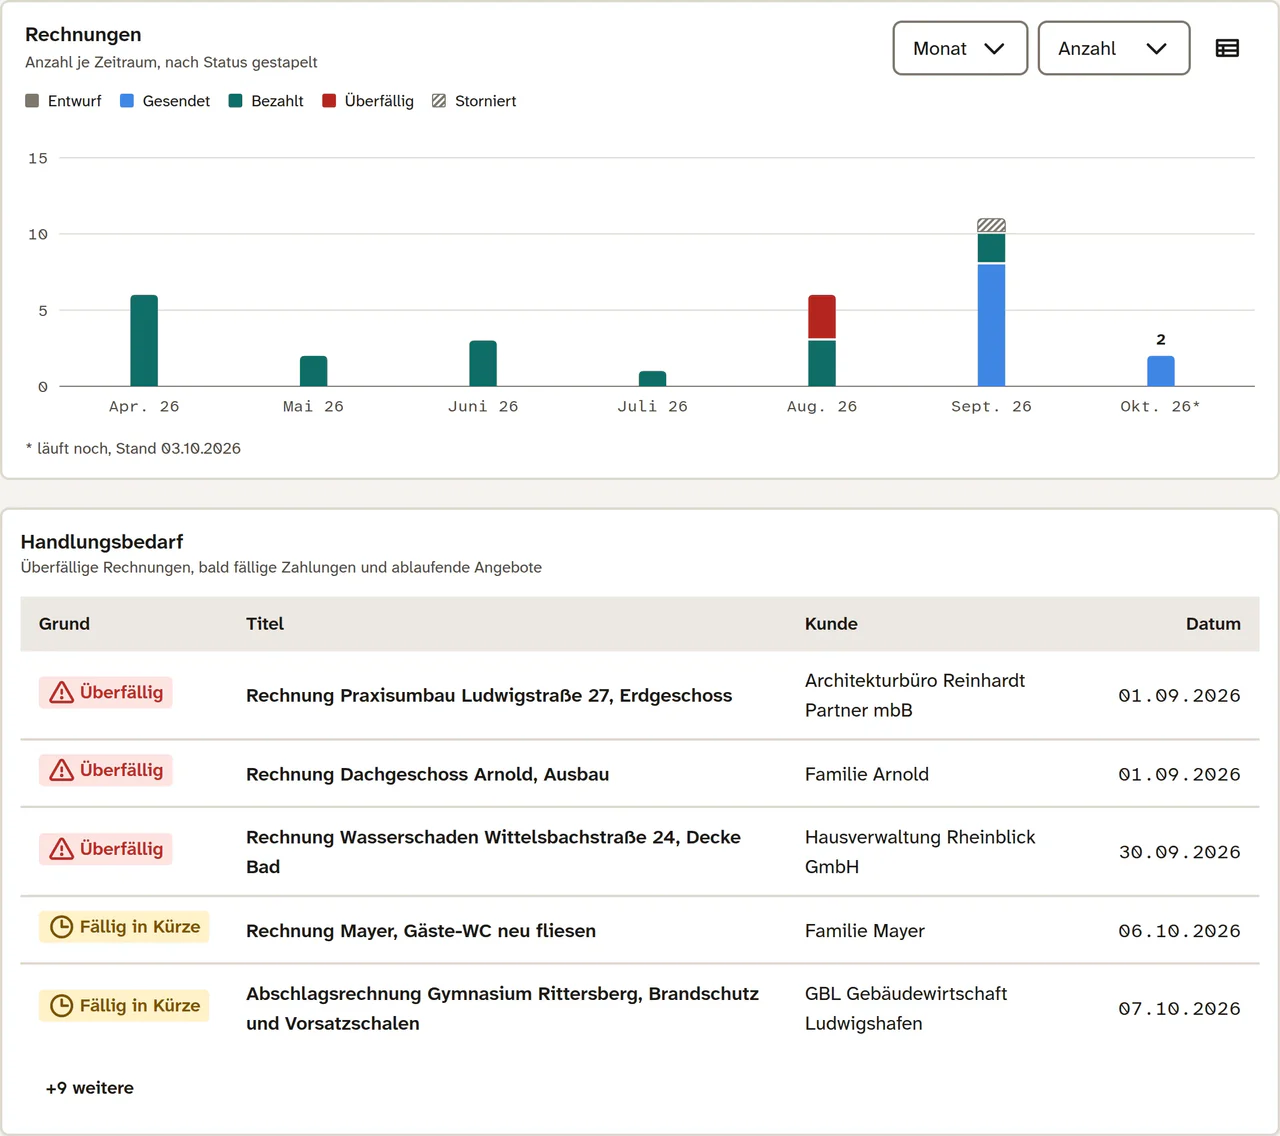The image size is (1280, 1136).
Task: Click Überfällig badge for Praxisumbau Ludwigstraße row
Action: (x=106, y=692)
